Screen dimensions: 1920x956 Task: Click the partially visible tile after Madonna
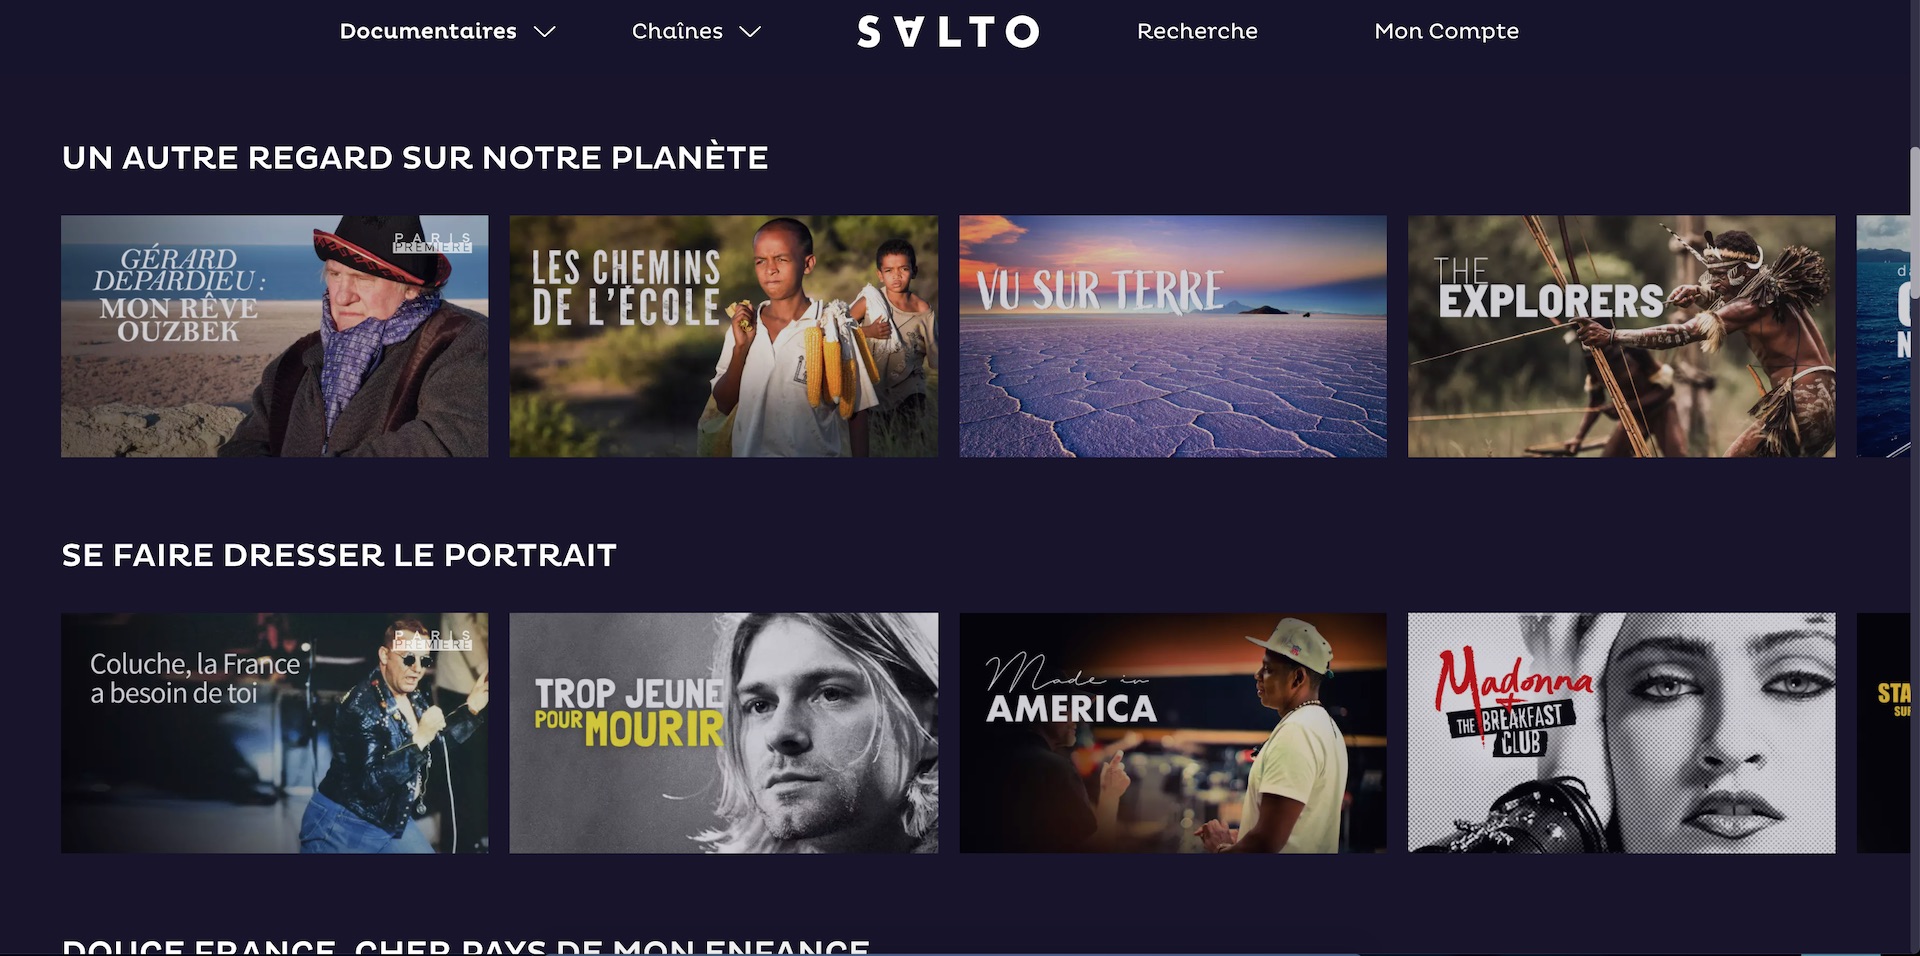[x=1883, y=733]
